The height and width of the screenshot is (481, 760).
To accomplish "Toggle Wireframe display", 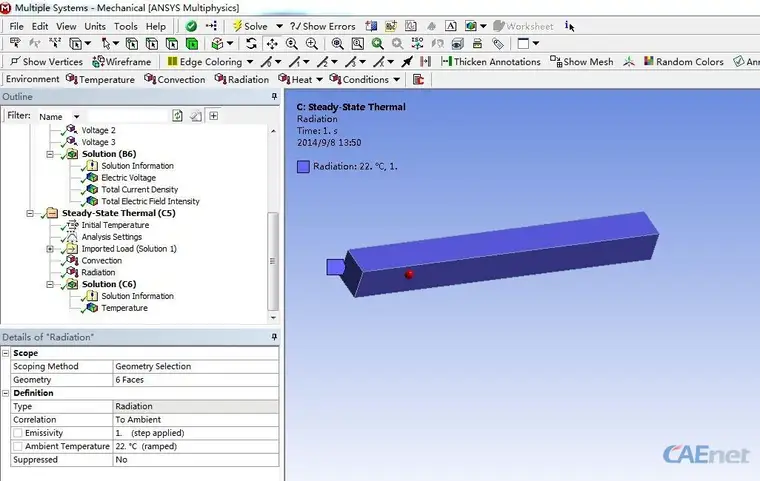I will 122,62.
